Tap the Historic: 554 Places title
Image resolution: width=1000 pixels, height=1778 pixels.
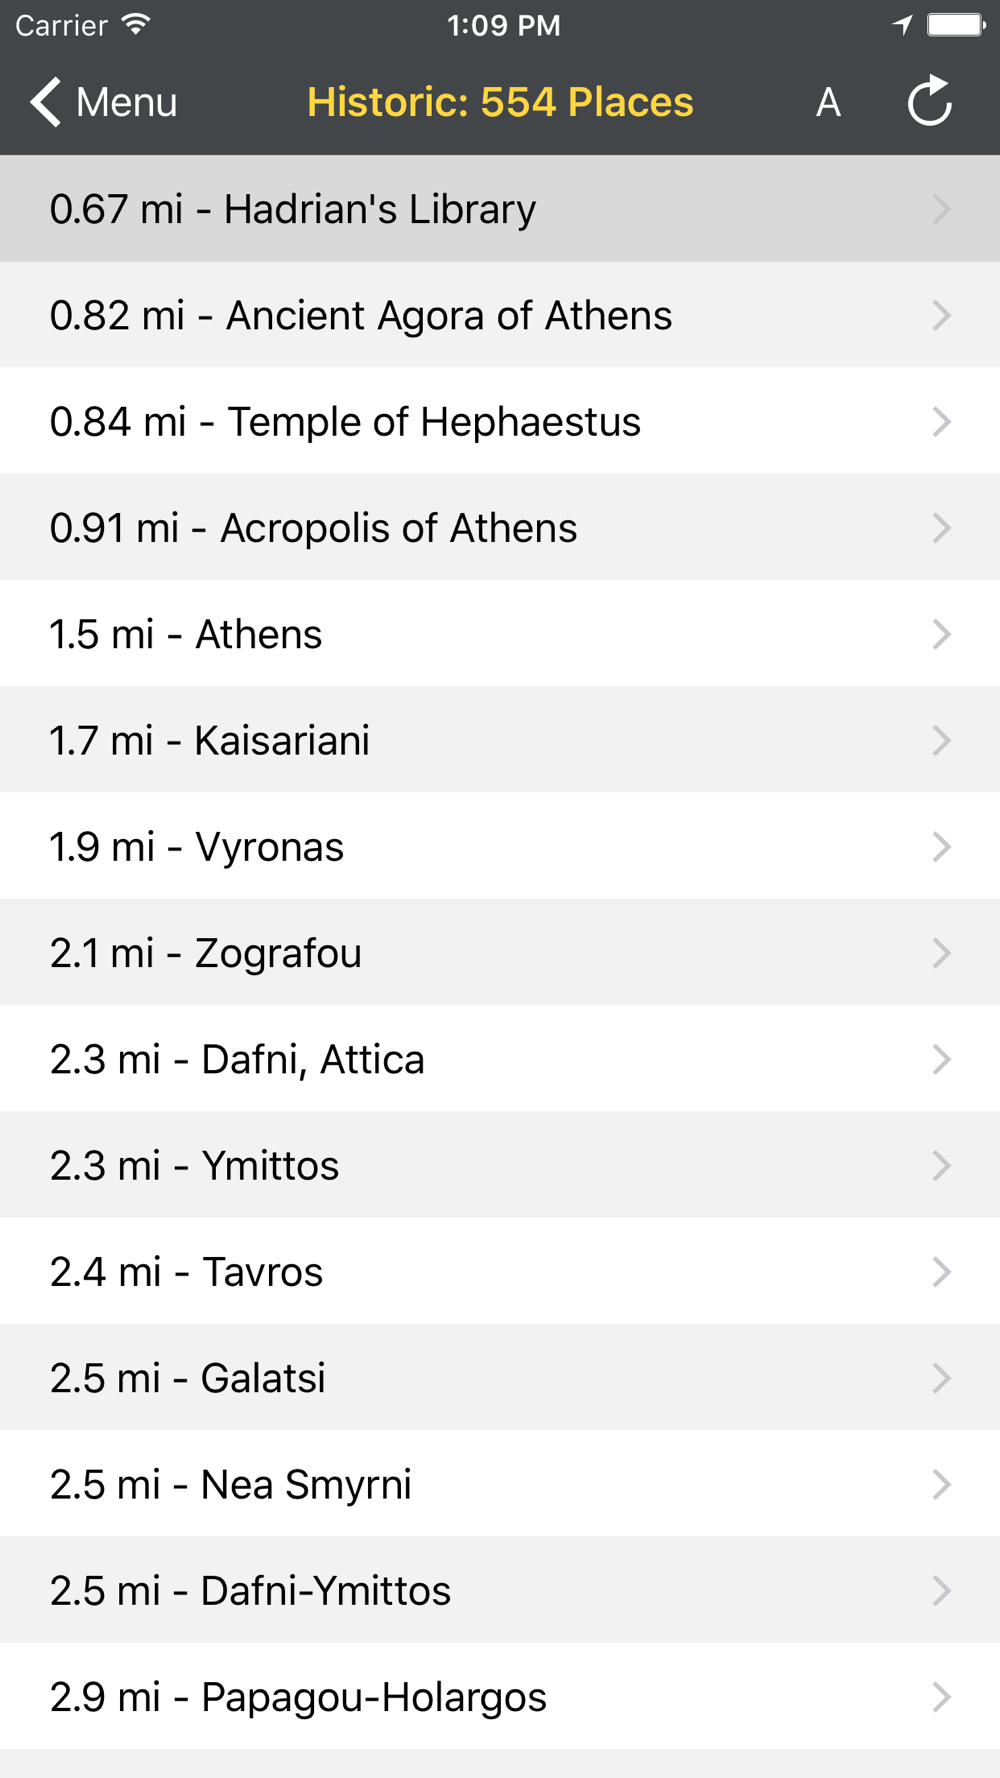[x=500, y=102]
